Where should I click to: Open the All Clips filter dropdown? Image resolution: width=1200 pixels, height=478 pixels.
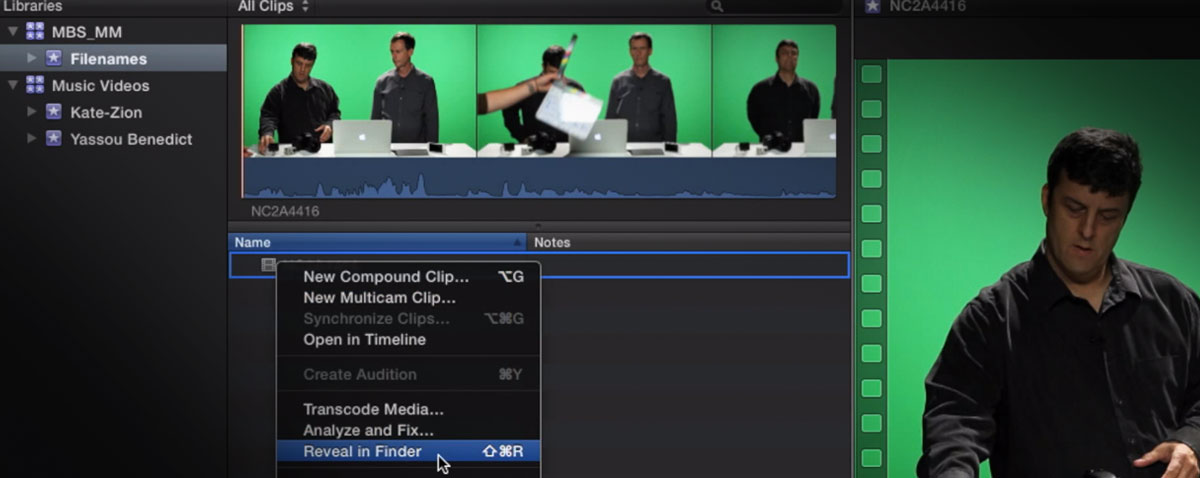point(273,6)
